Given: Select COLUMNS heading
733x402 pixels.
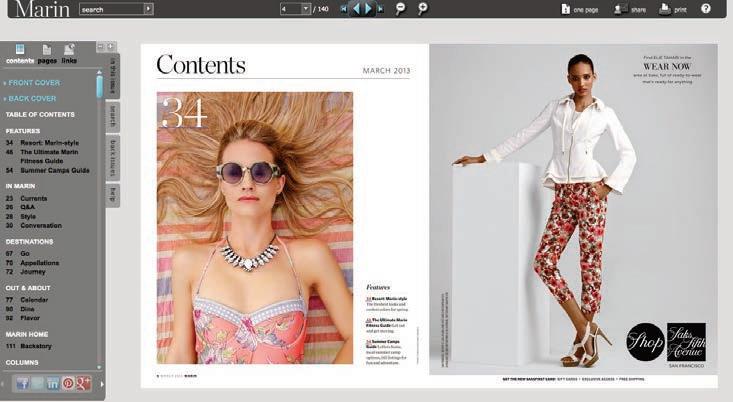Looking at the screenshot, I should [x=22, y=363].
